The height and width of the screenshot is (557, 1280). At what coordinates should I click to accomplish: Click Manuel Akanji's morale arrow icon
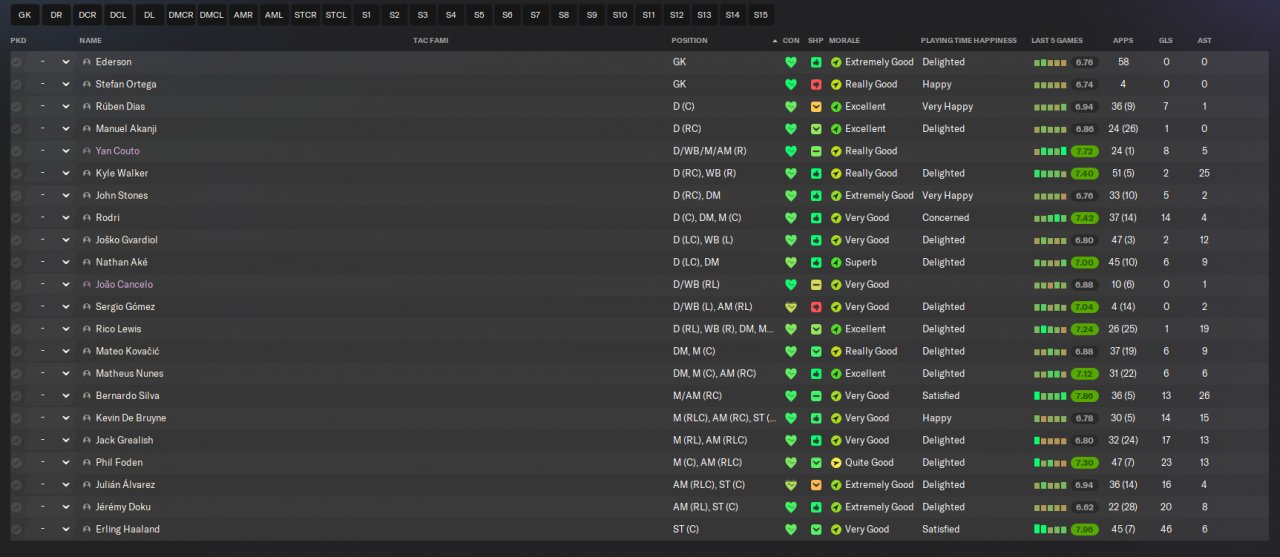click(x=836, y=129)
